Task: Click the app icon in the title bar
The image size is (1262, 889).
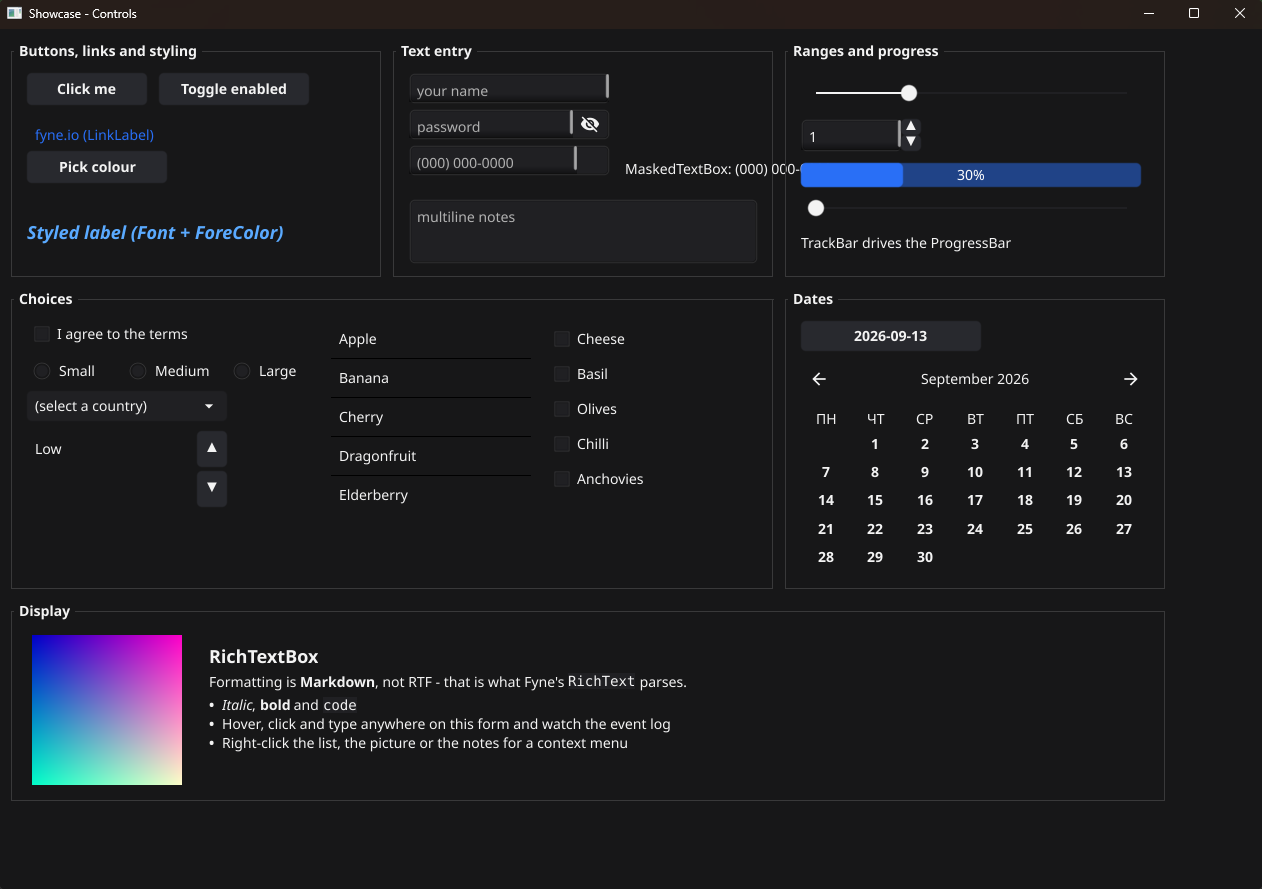Action: 15,14
